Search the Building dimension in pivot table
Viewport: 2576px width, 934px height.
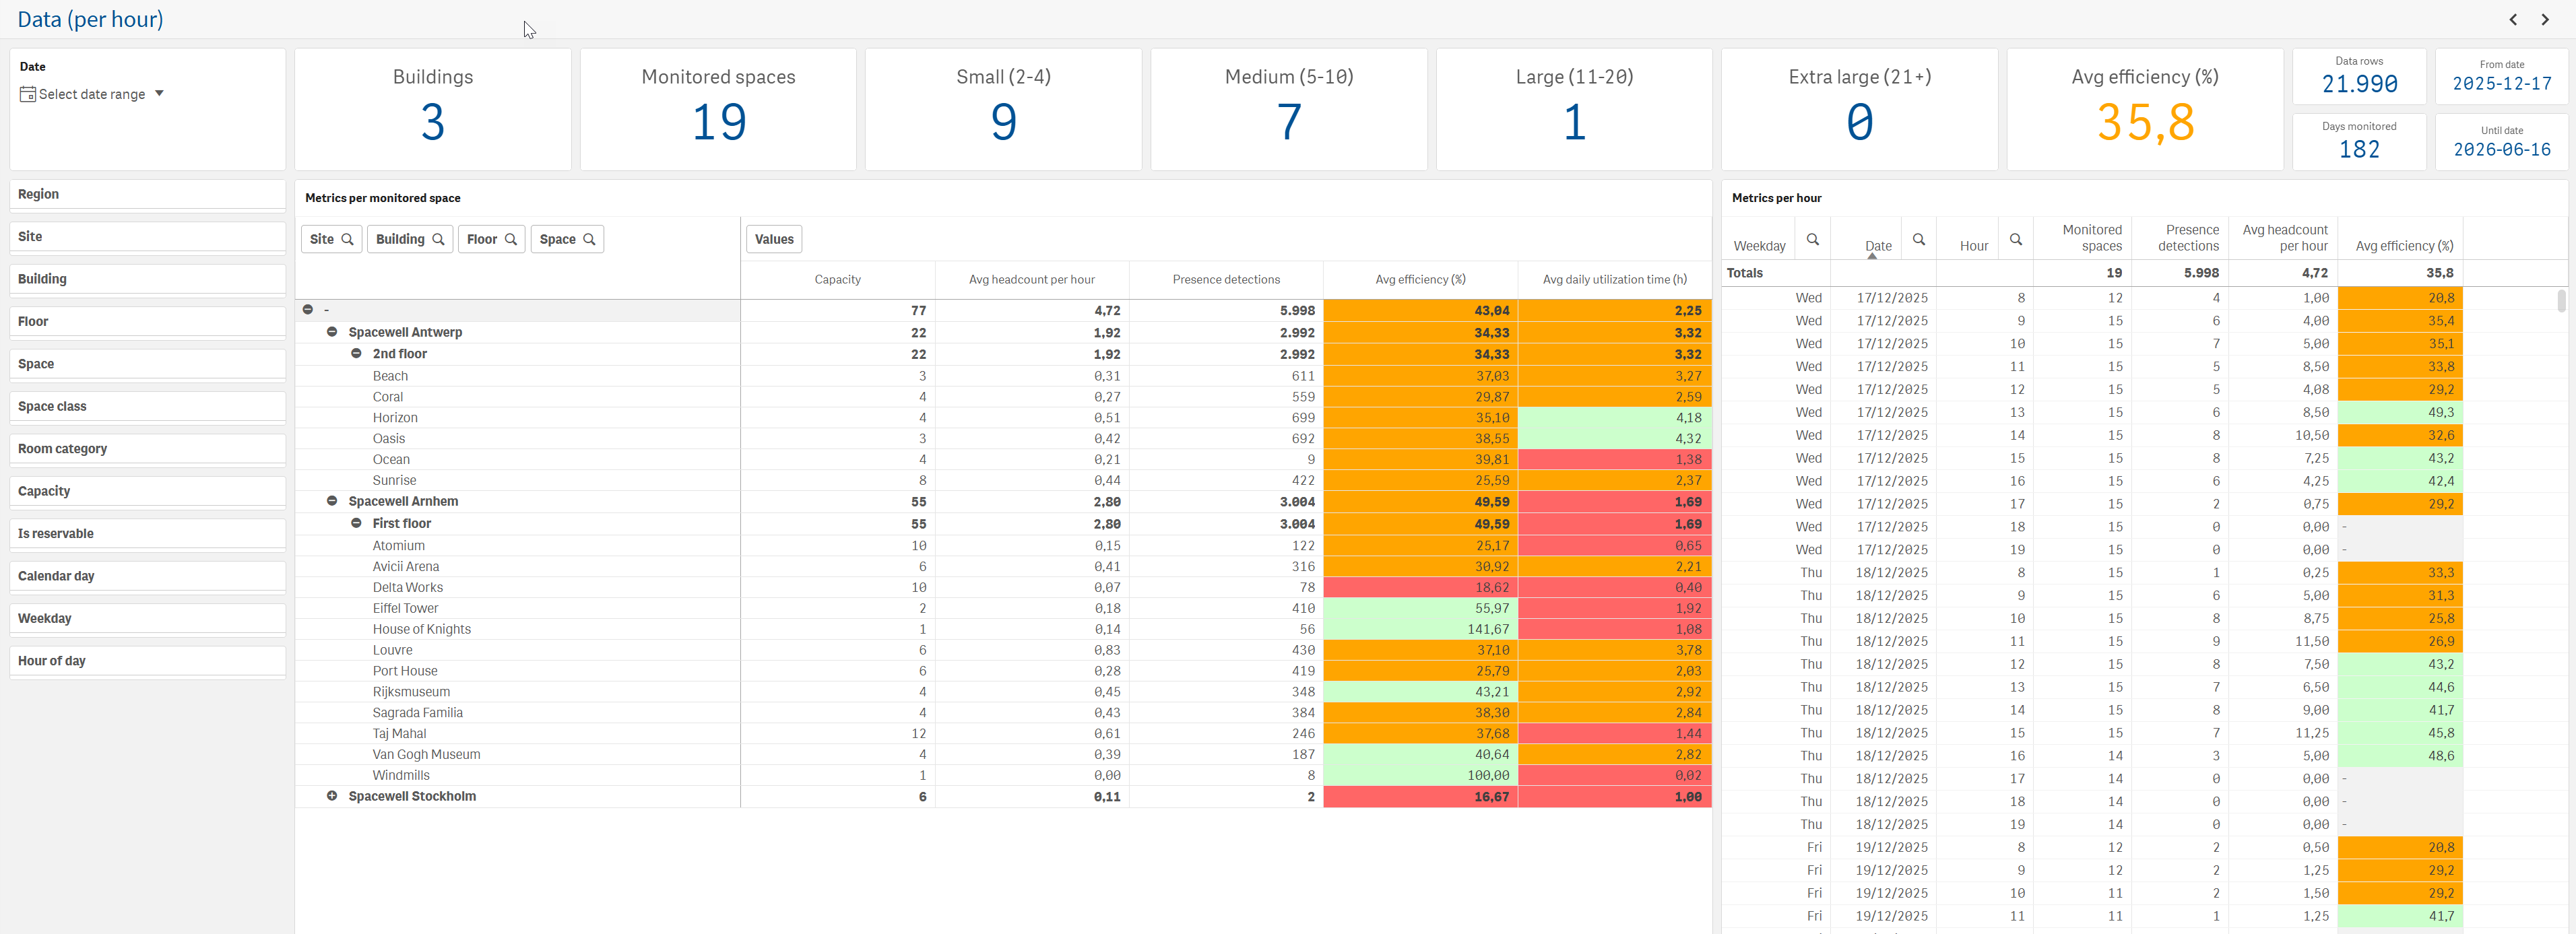[x=438, y=239]
